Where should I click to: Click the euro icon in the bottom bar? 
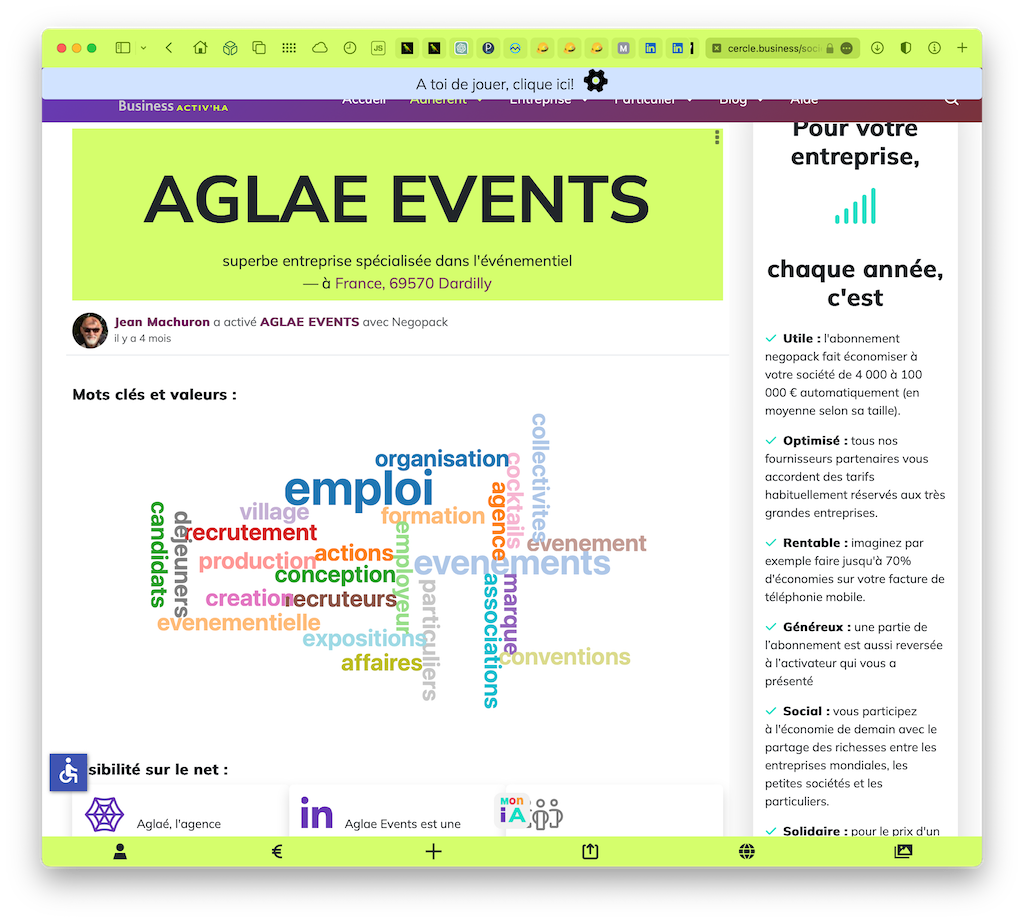point(277,851)
